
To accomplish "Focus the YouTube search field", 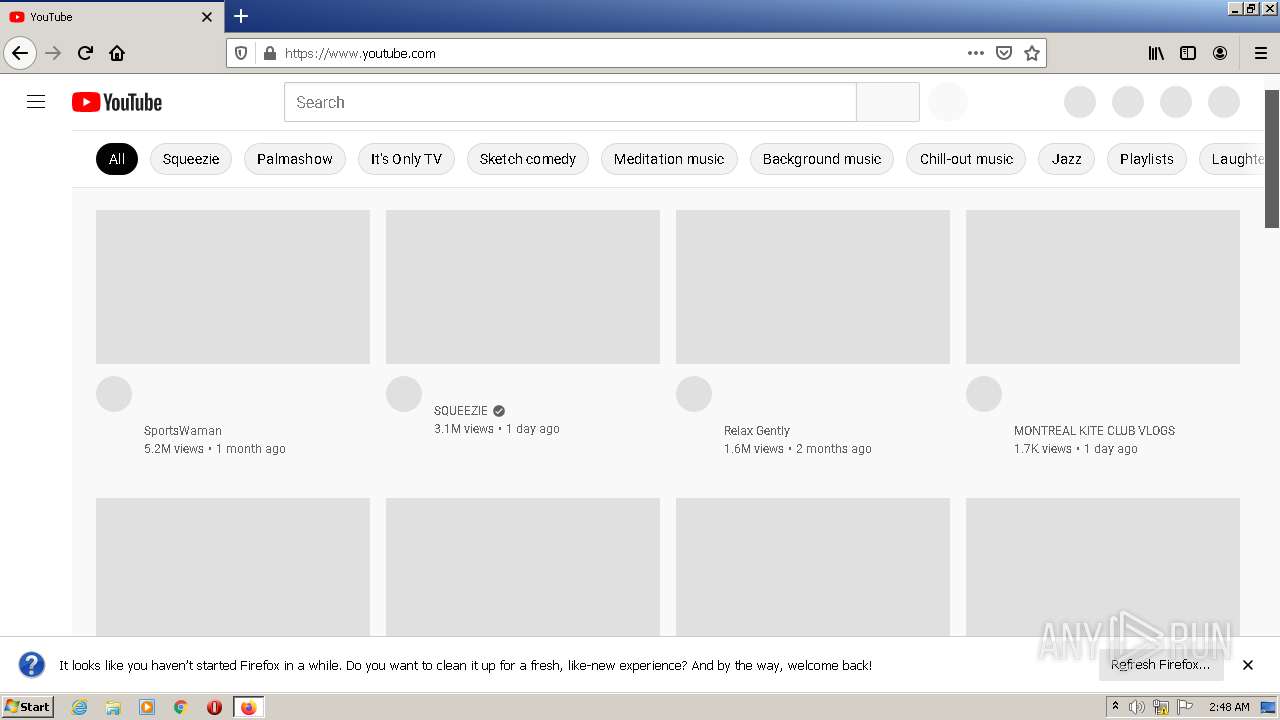I will 570,102.
